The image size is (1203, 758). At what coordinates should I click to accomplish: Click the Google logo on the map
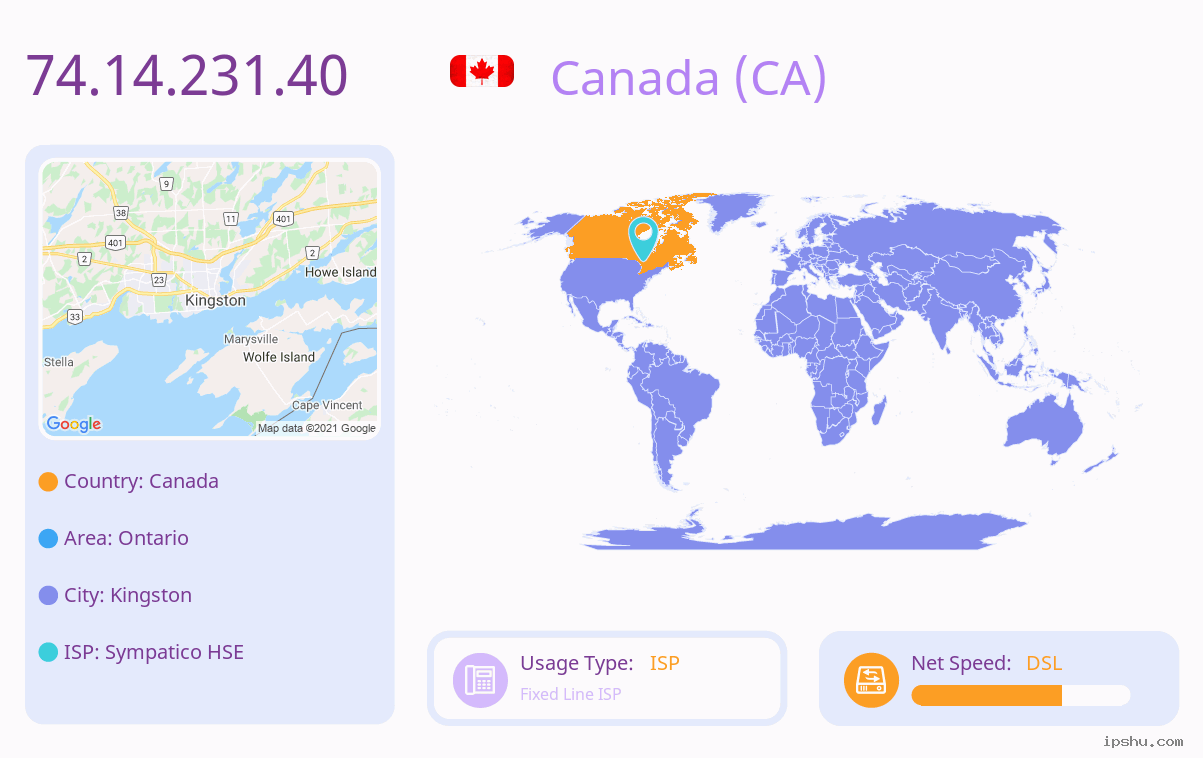pos(74,424)
